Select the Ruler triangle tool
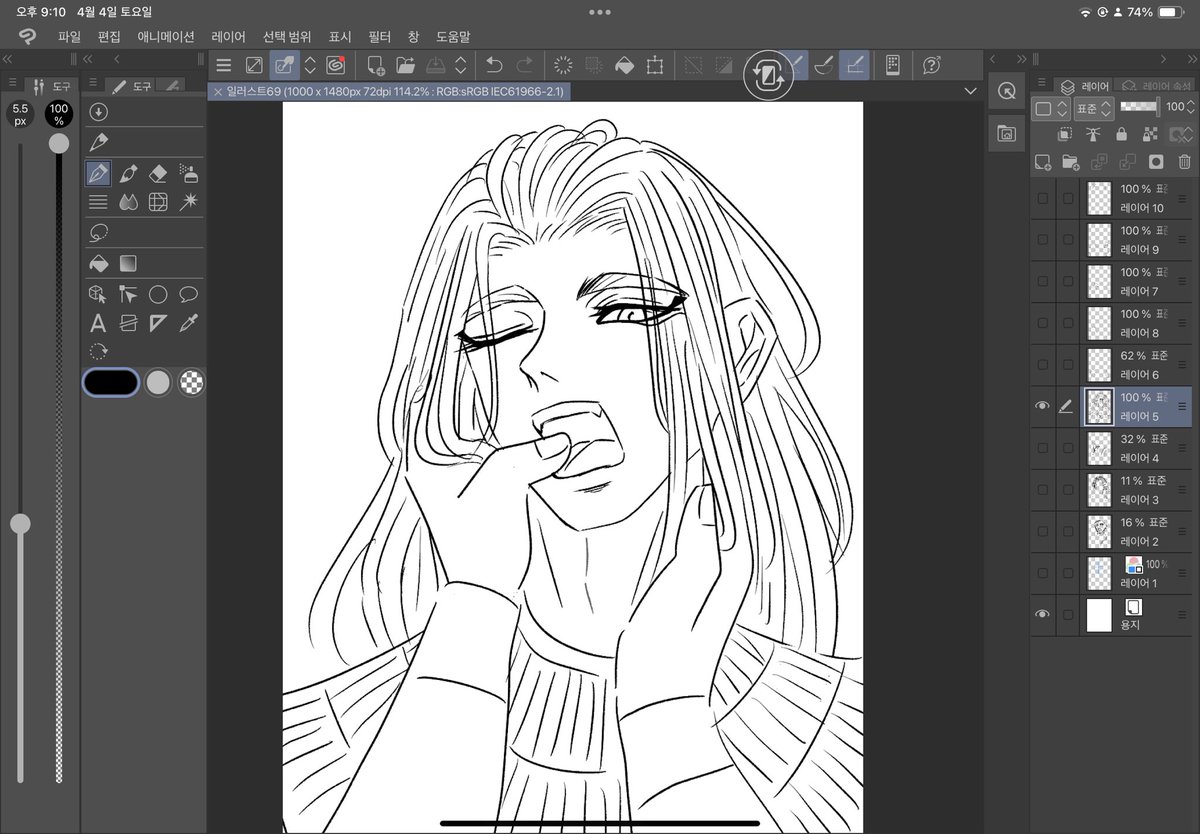Image resolution: width=1200 pixels, height=834 pixels. coord(158,323)
